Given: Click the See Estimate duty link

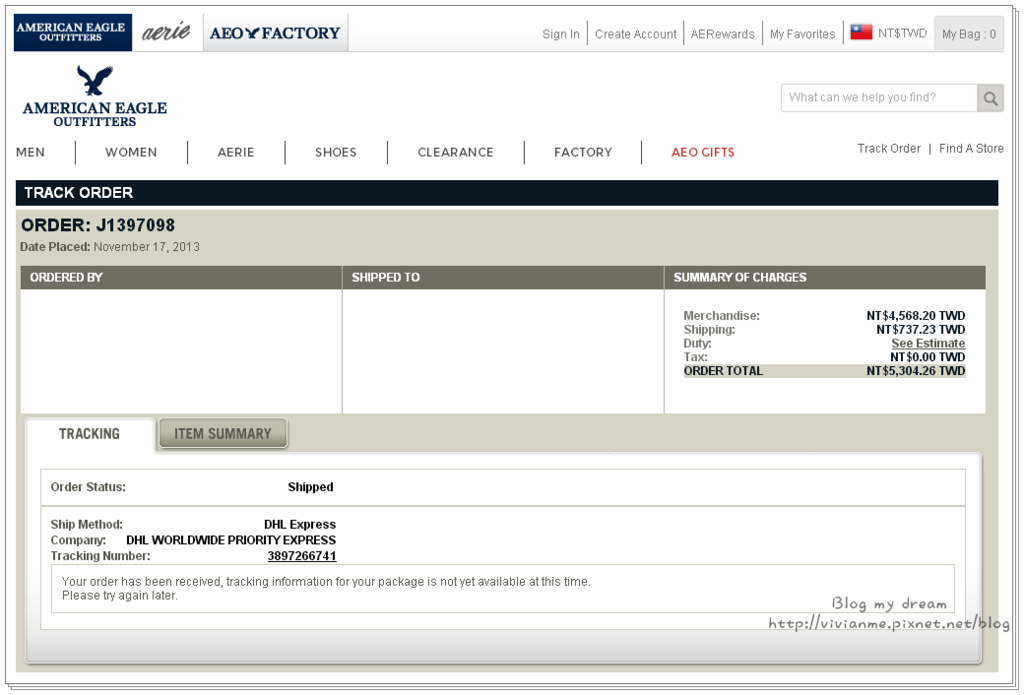Looking at the screenshot, I should pos(928,344).
